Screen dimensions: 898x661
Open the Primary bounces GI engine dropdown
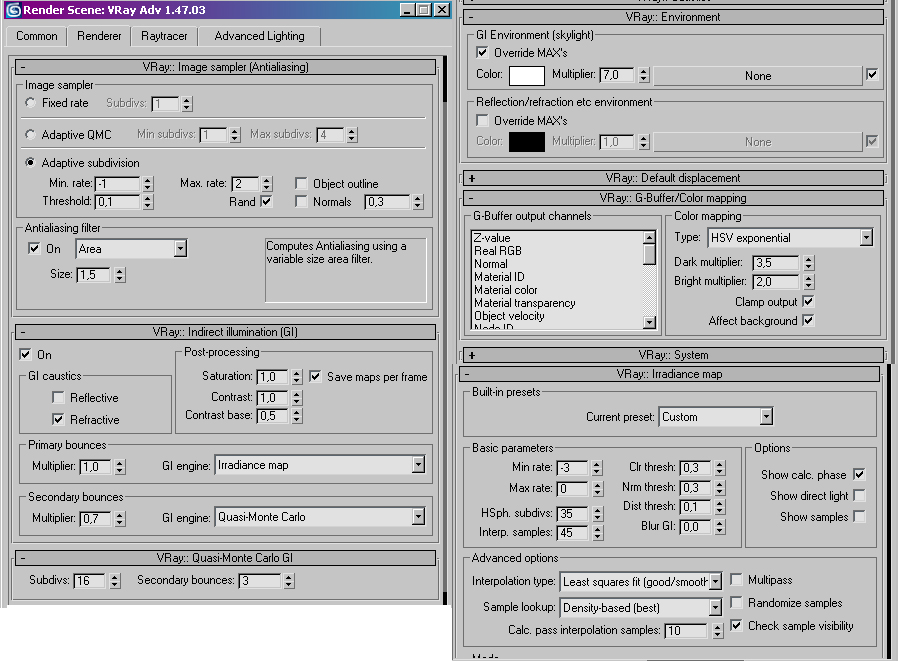(x=320, y=465)
